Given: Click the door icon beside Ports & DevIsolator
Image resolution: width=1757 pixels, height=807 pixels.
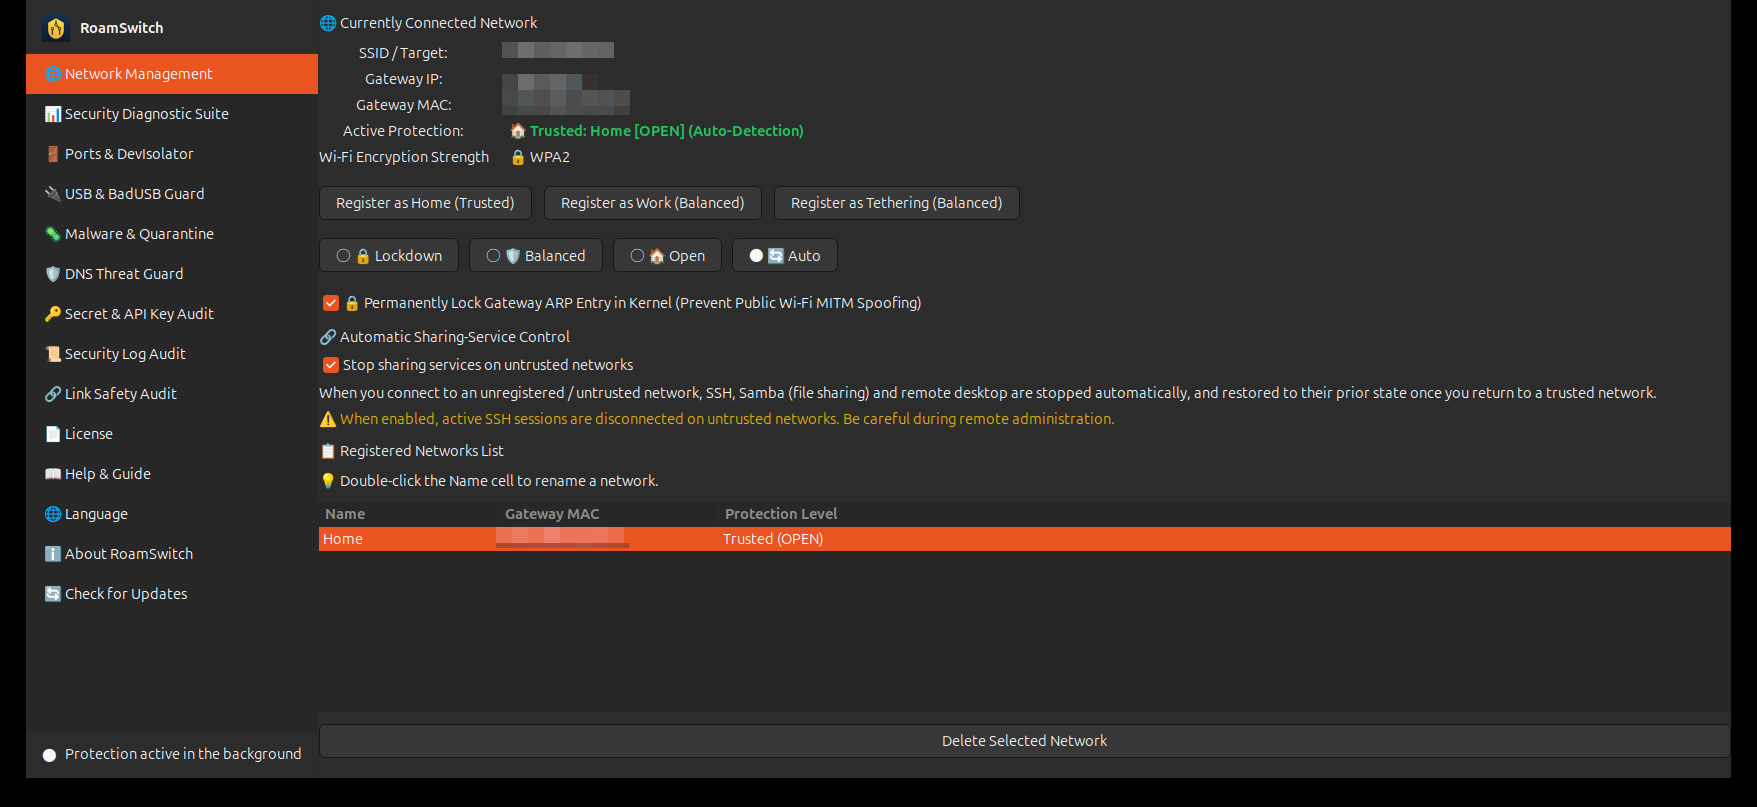Looking at the screenshot, I should pos(53,154).
